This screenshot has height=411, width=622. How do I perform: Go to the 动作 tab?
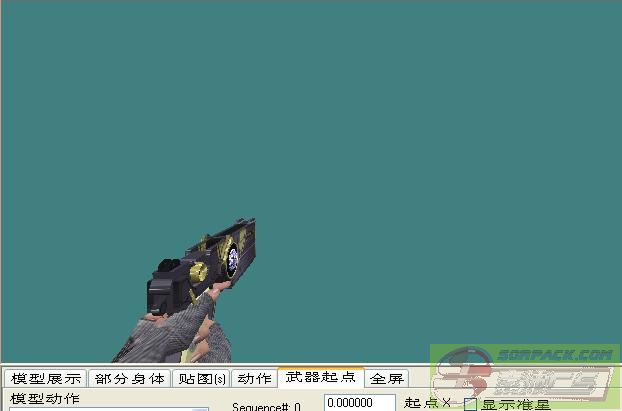[x=254, y=379]
